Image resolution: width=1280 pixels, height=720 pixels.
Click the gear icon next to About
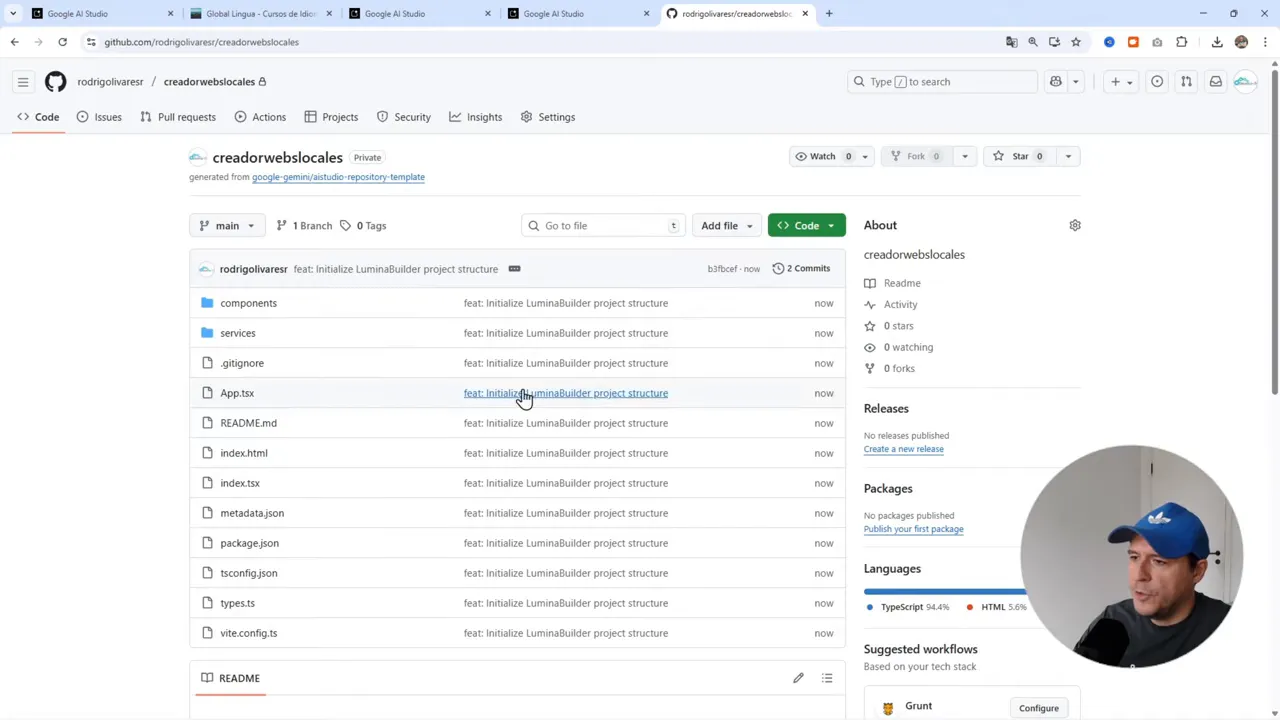[x=1075, y=225]
